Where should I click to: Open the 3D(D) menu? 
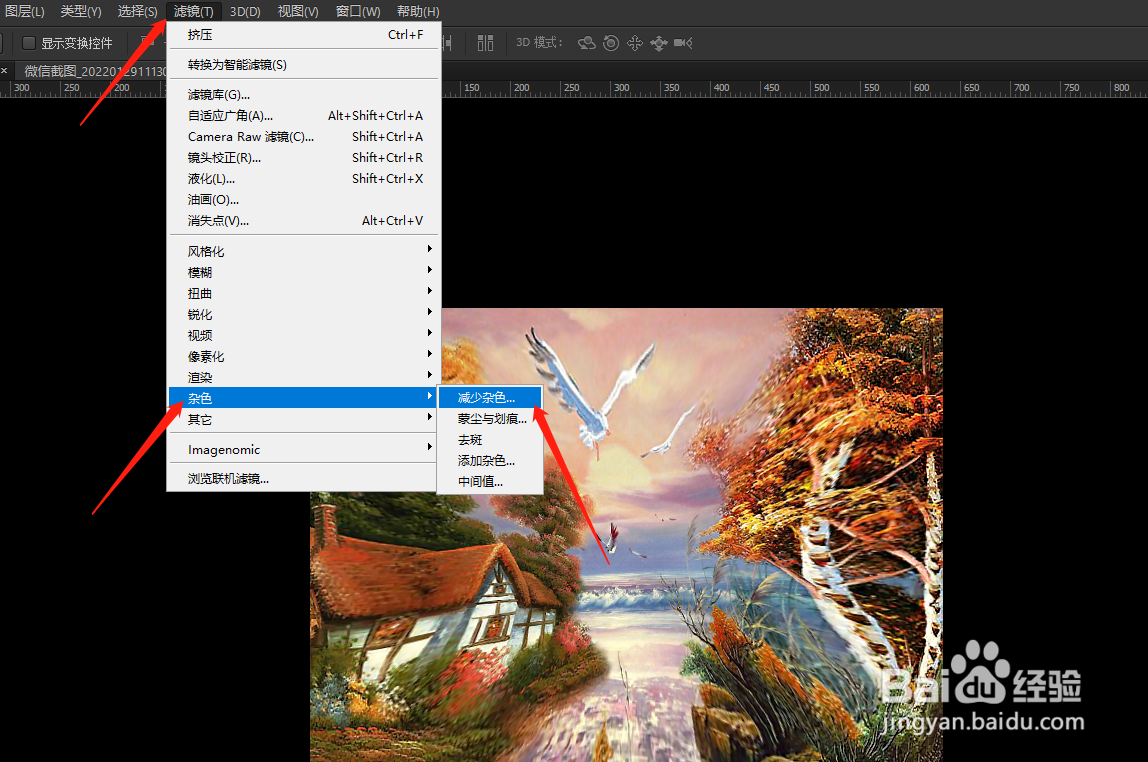tap(245, 12)
